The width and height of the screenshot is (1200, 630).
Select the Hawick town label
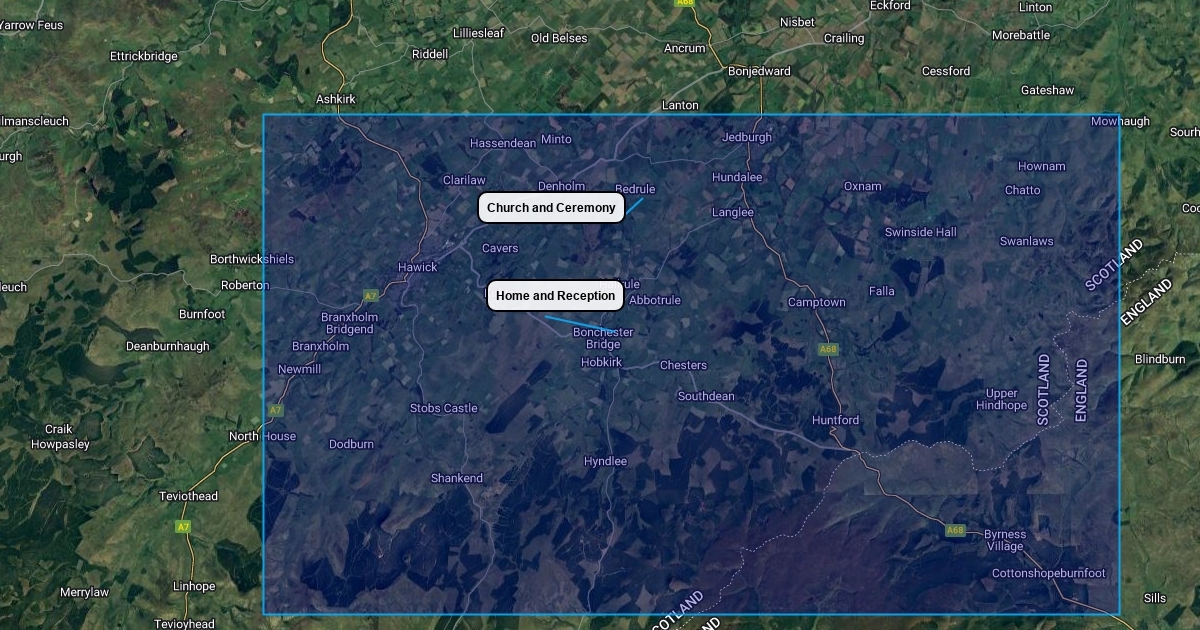coord(418,267)
